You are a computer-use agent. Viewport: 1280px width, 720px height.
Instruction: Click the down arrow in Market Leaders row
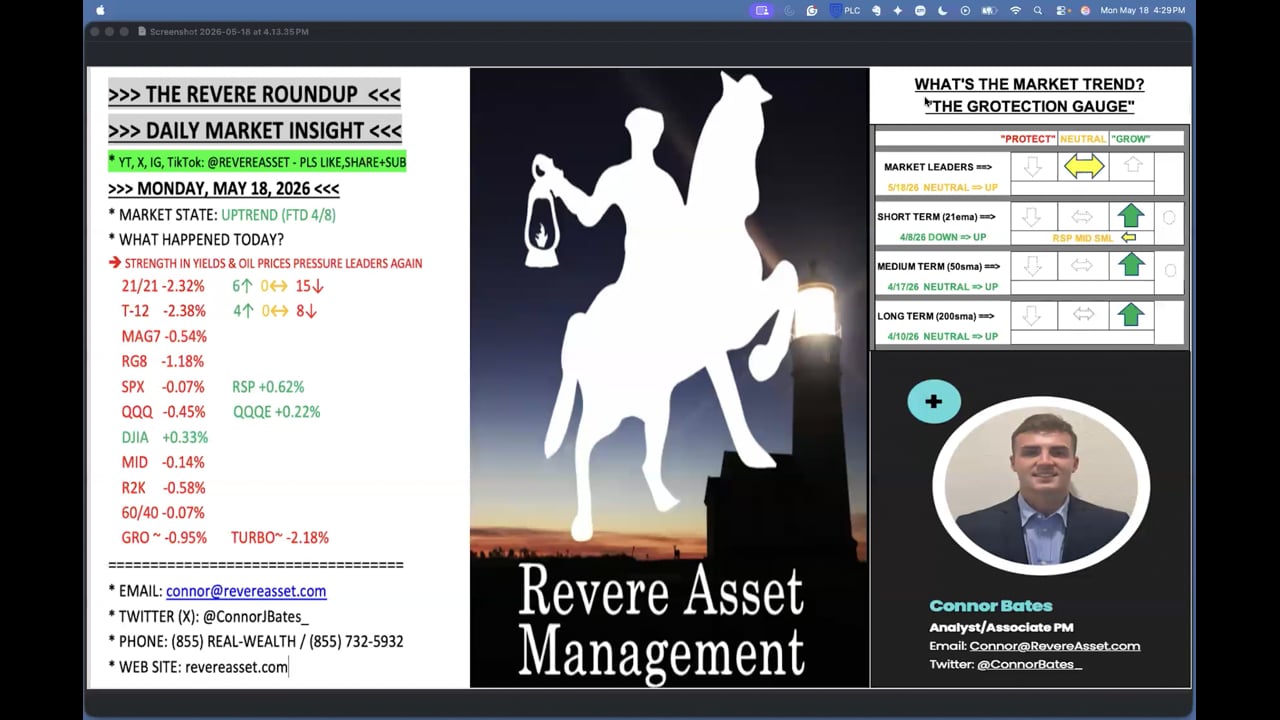coord(1033,167)
